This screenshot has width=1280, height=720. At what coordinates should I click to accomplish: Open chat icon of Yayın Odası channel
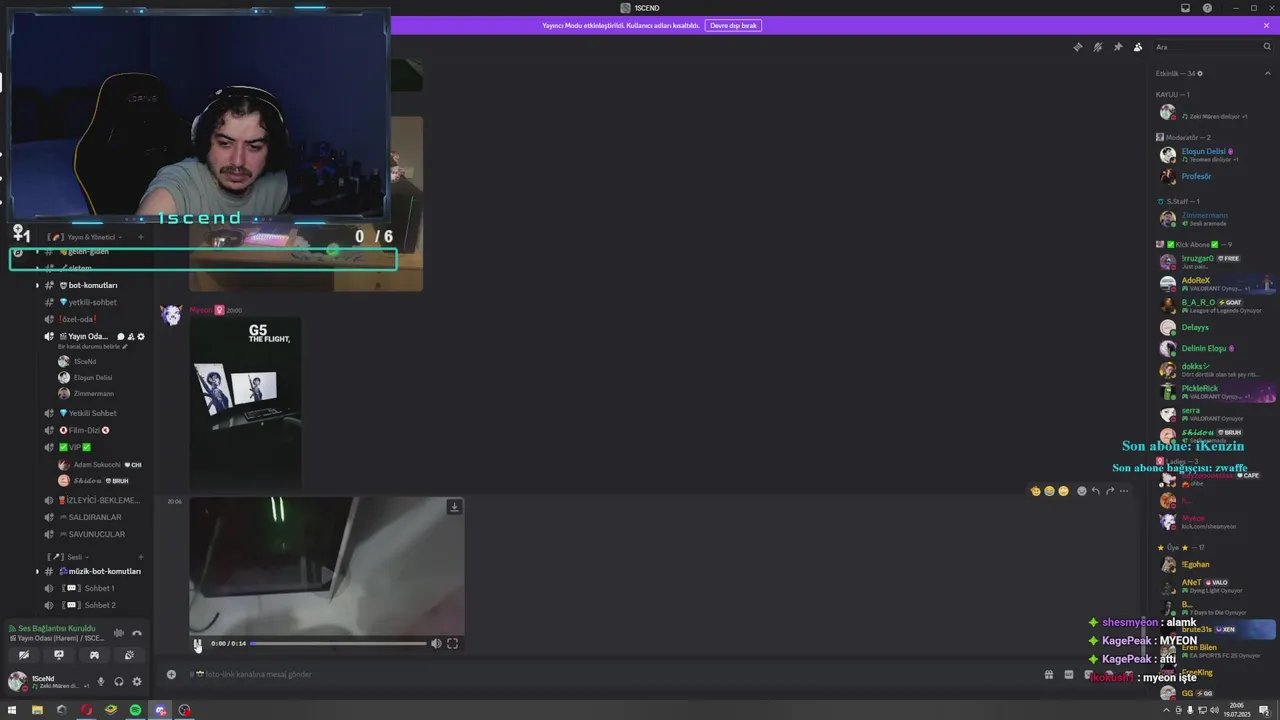coord(121,336)
